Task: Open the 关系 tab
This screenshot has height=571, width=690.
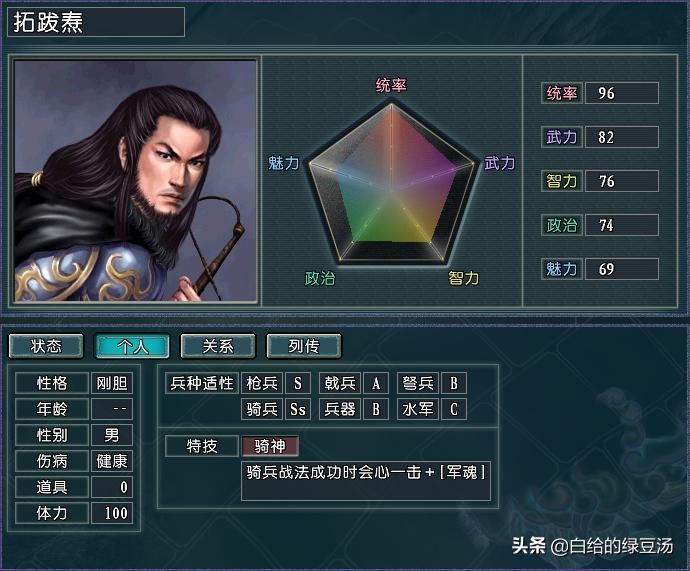Action: pyautogui.click(x=218, y=346)
